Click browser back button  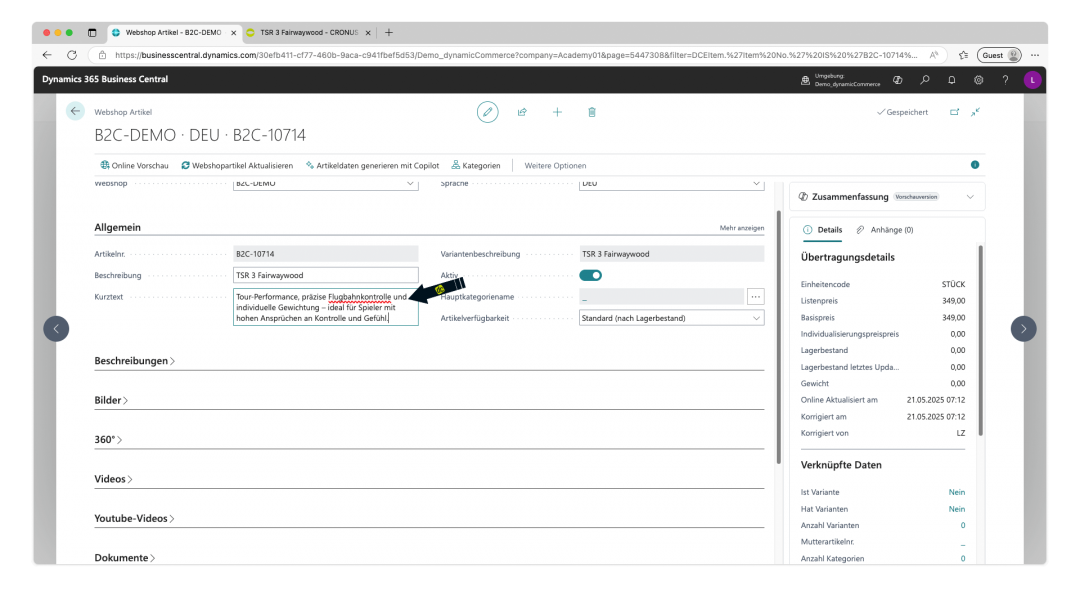(x=47, y=55)
